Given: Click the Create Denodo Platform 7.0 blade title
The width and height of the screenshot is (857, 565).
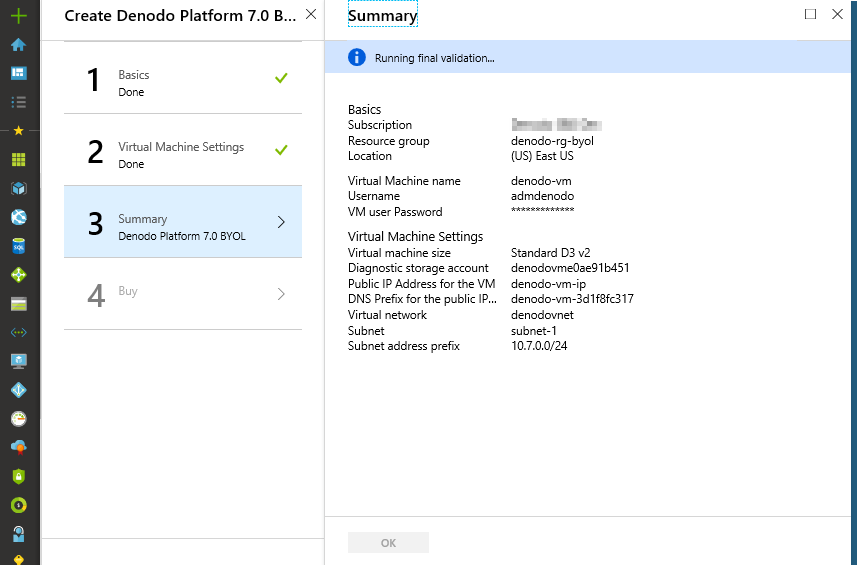Looking at the screenshot, I should click(180, 15).
